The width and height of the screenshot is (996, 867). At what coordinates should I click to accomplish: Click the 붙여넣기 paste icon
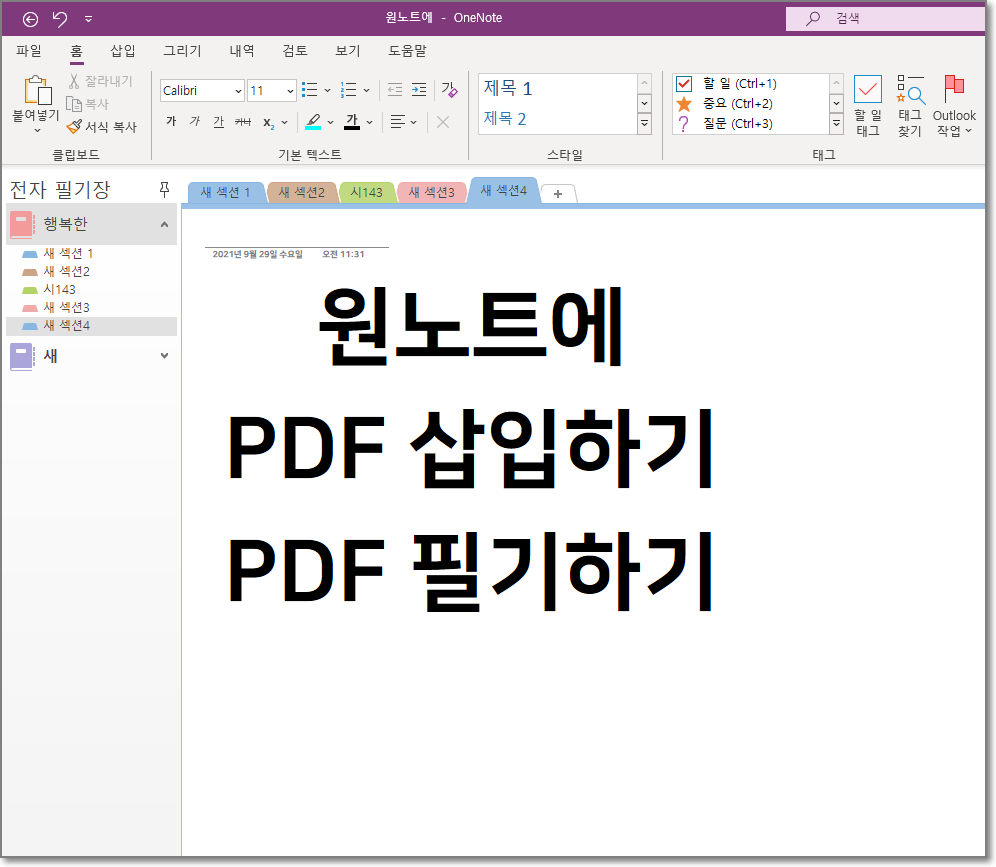click(x=37, y=90)
